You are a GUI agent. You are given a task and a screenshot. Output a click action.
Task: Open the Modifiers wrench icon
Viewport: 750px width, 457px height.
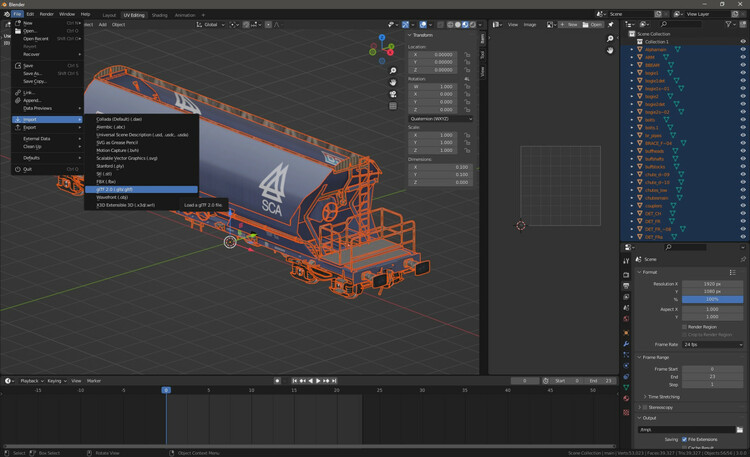click(626, 344)
